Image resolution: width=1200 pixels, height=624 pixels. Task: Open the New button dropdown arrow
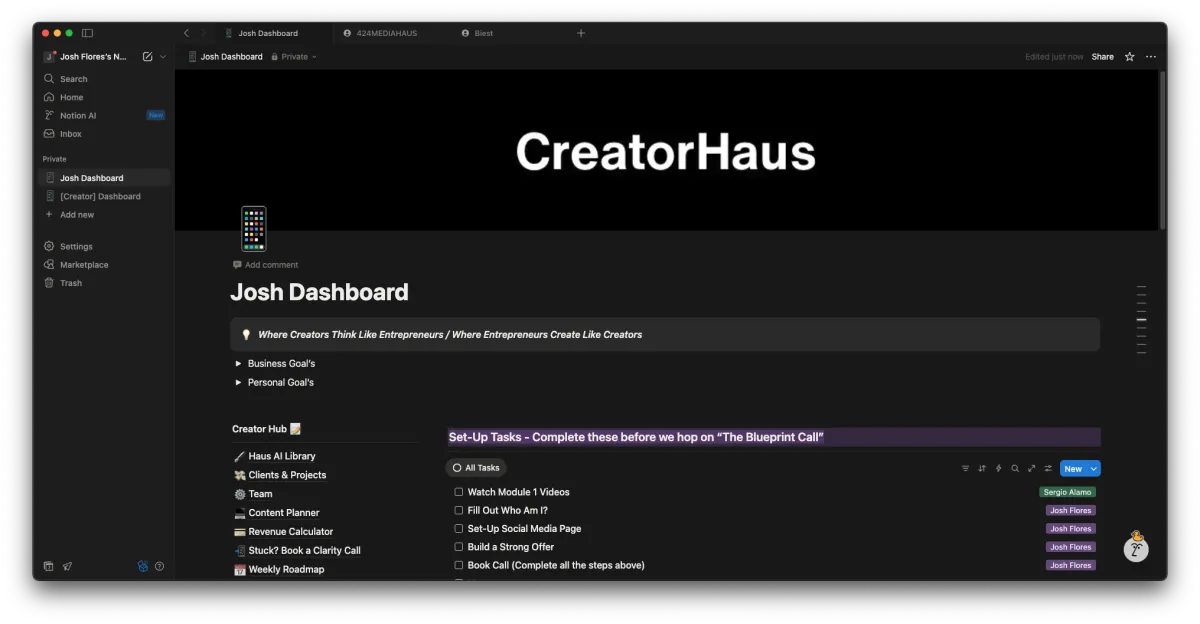pos(1094,468)
